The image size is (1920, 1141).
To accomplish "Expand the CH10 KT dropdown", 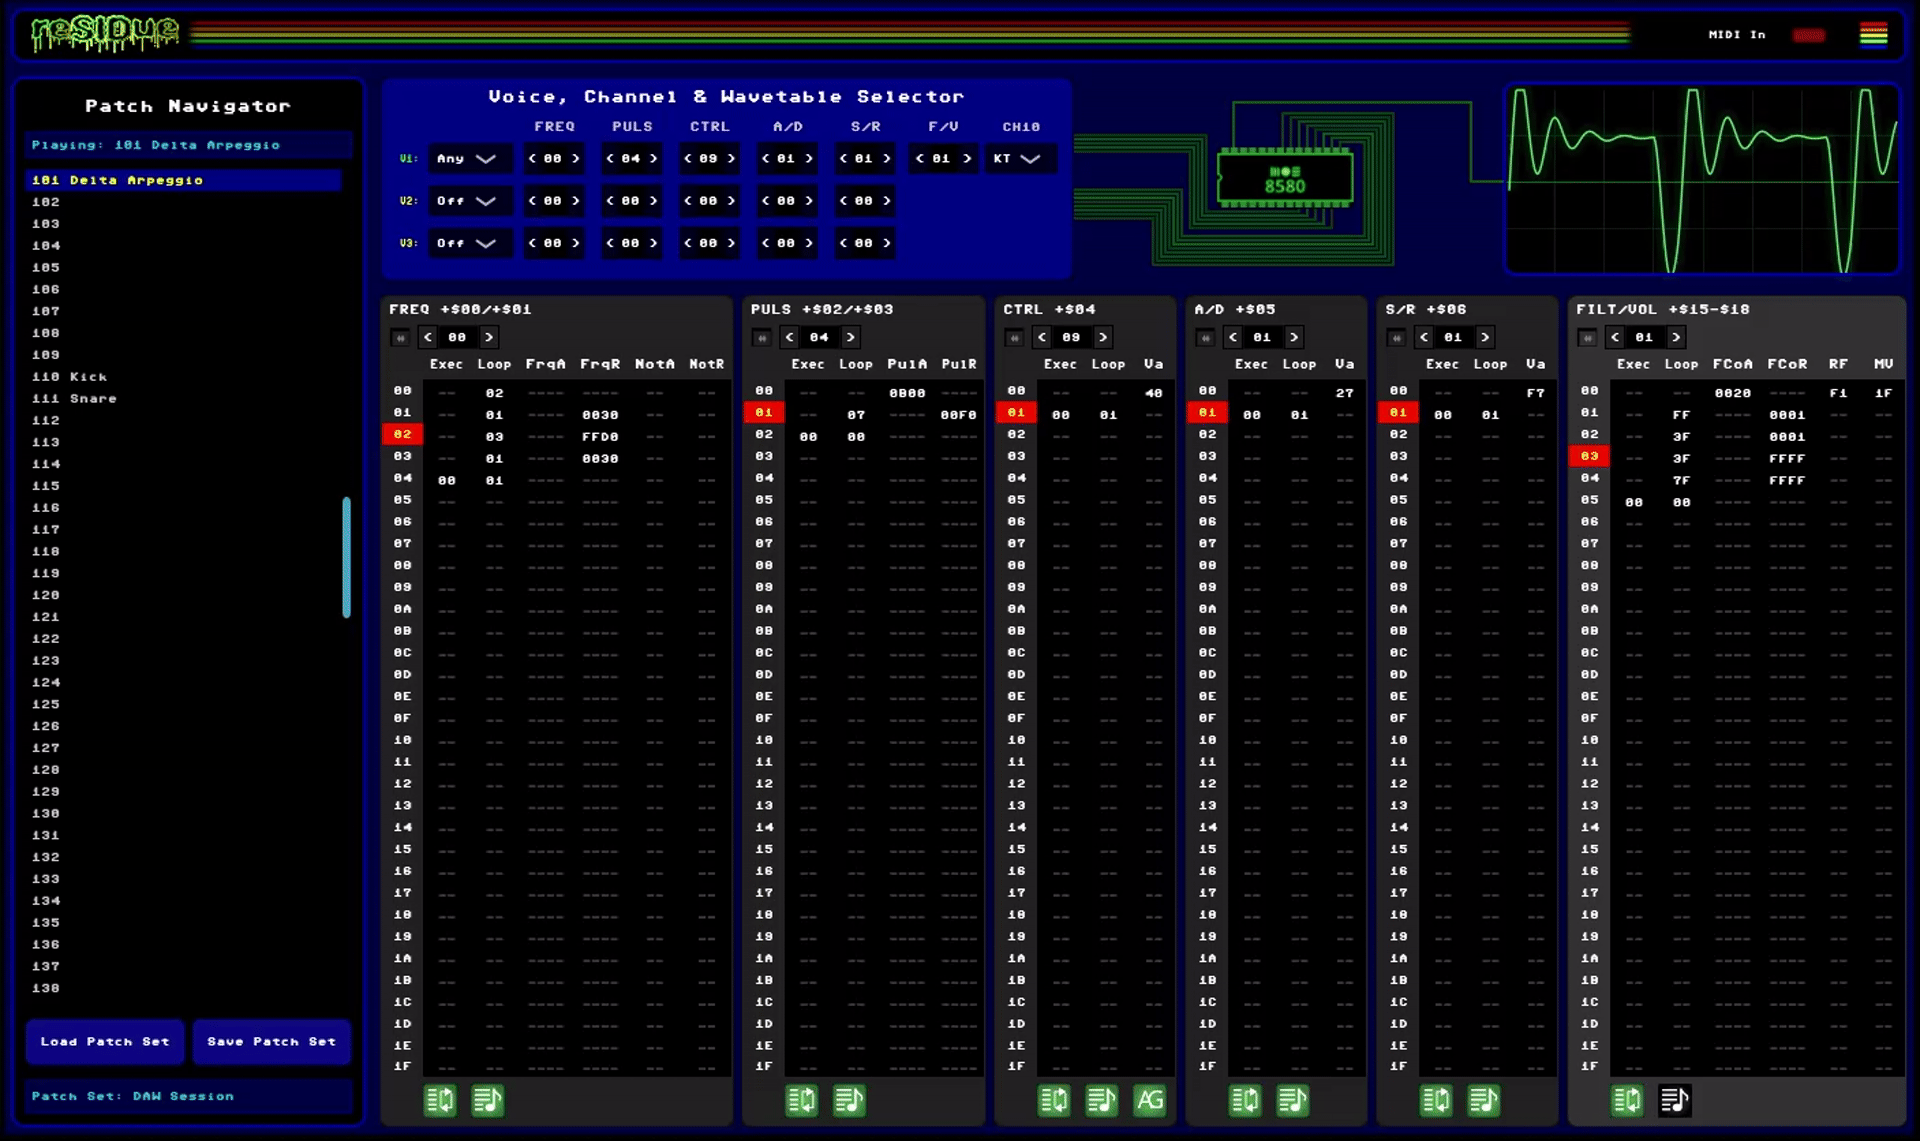I will pyautogui.click(x=1018, y=159).
